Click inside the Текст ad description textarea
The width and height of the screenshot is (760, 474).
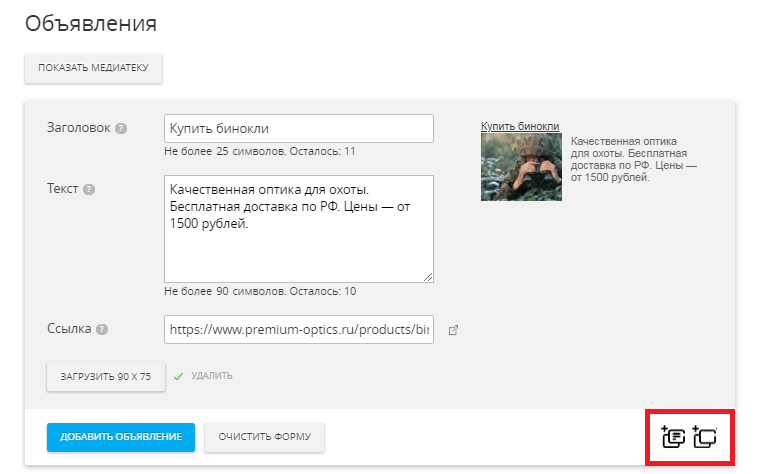[298, 228]
